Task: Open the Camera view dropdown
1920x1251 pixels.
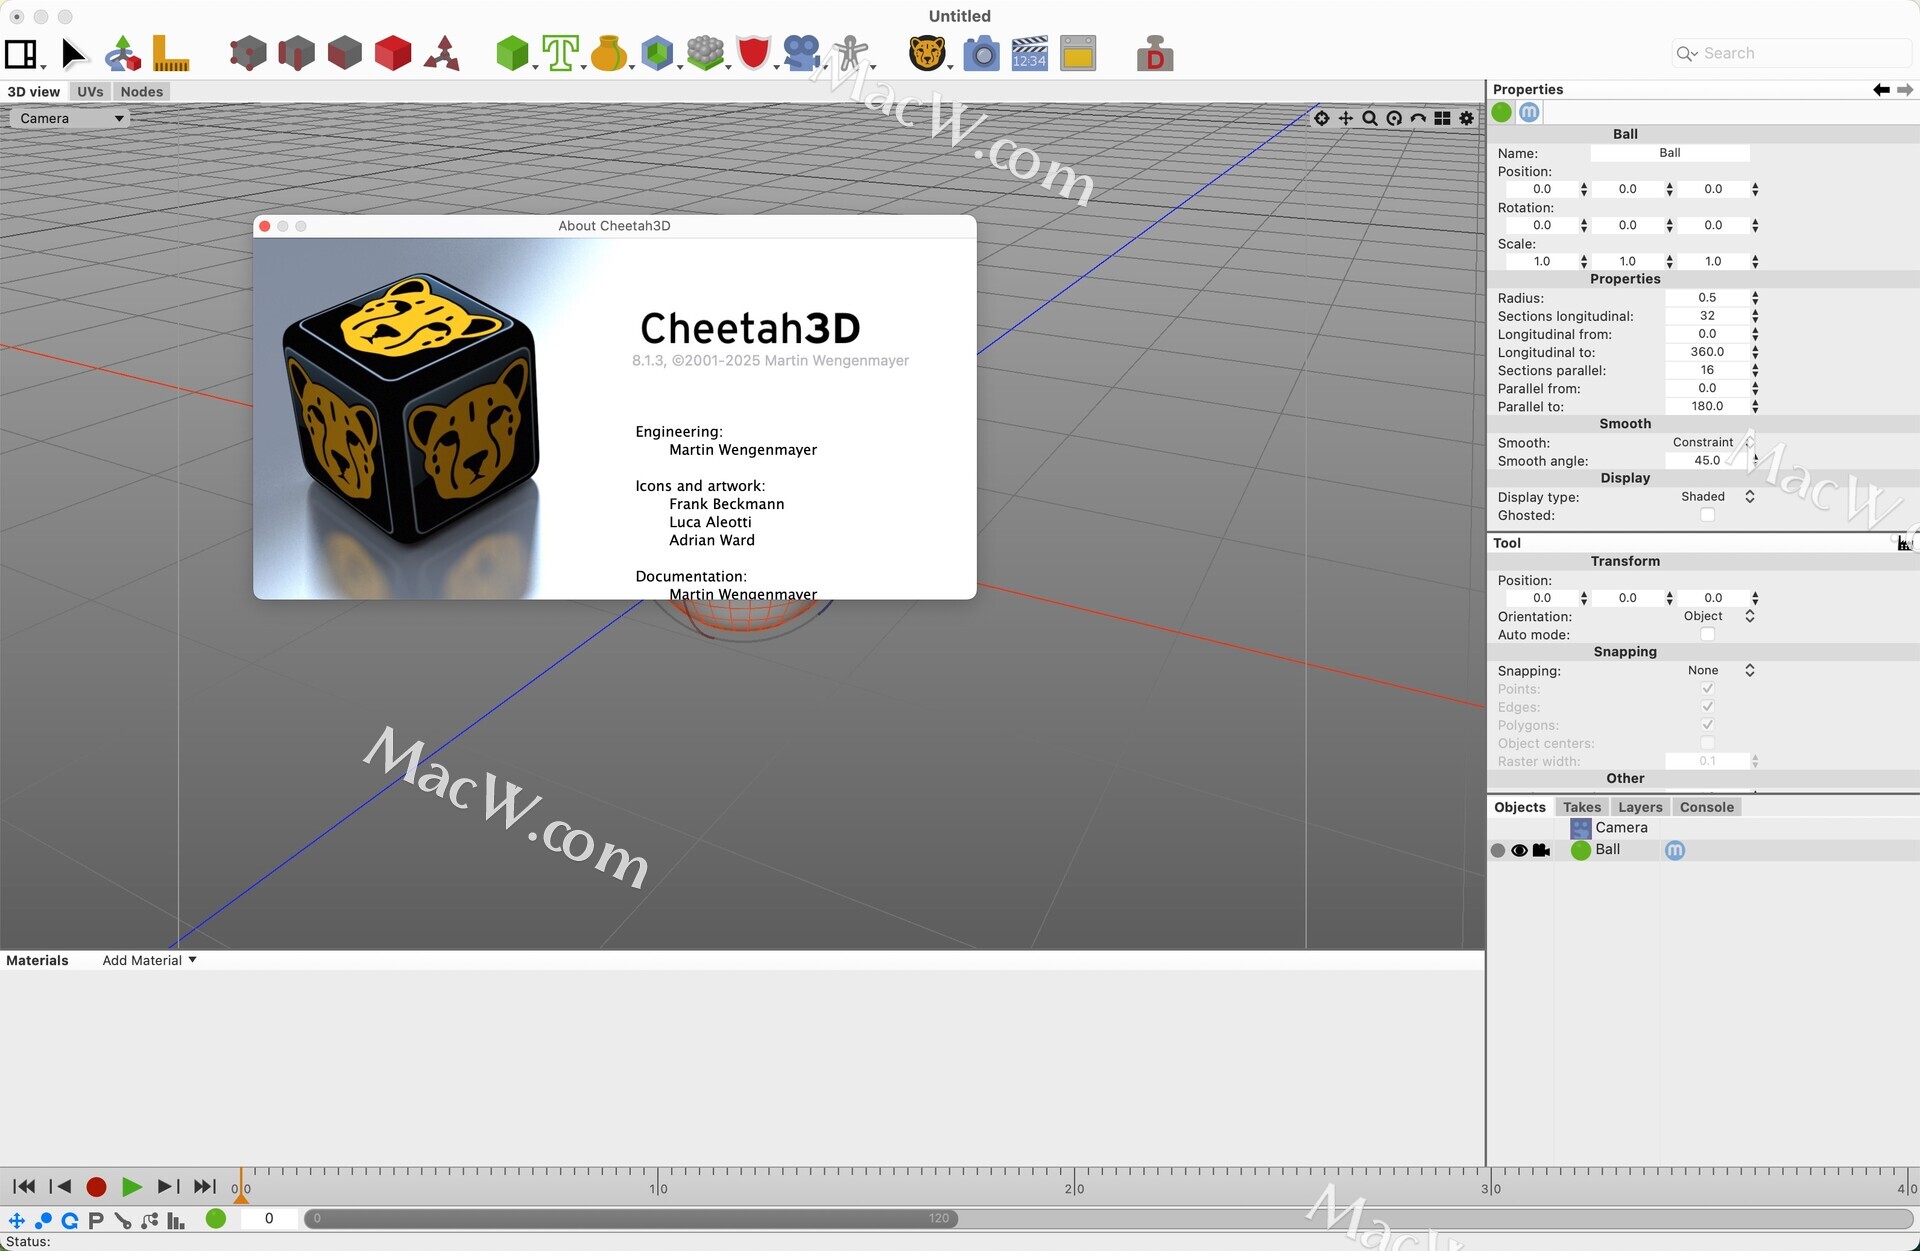Action: pyautogui.click(x=70, y=118)
